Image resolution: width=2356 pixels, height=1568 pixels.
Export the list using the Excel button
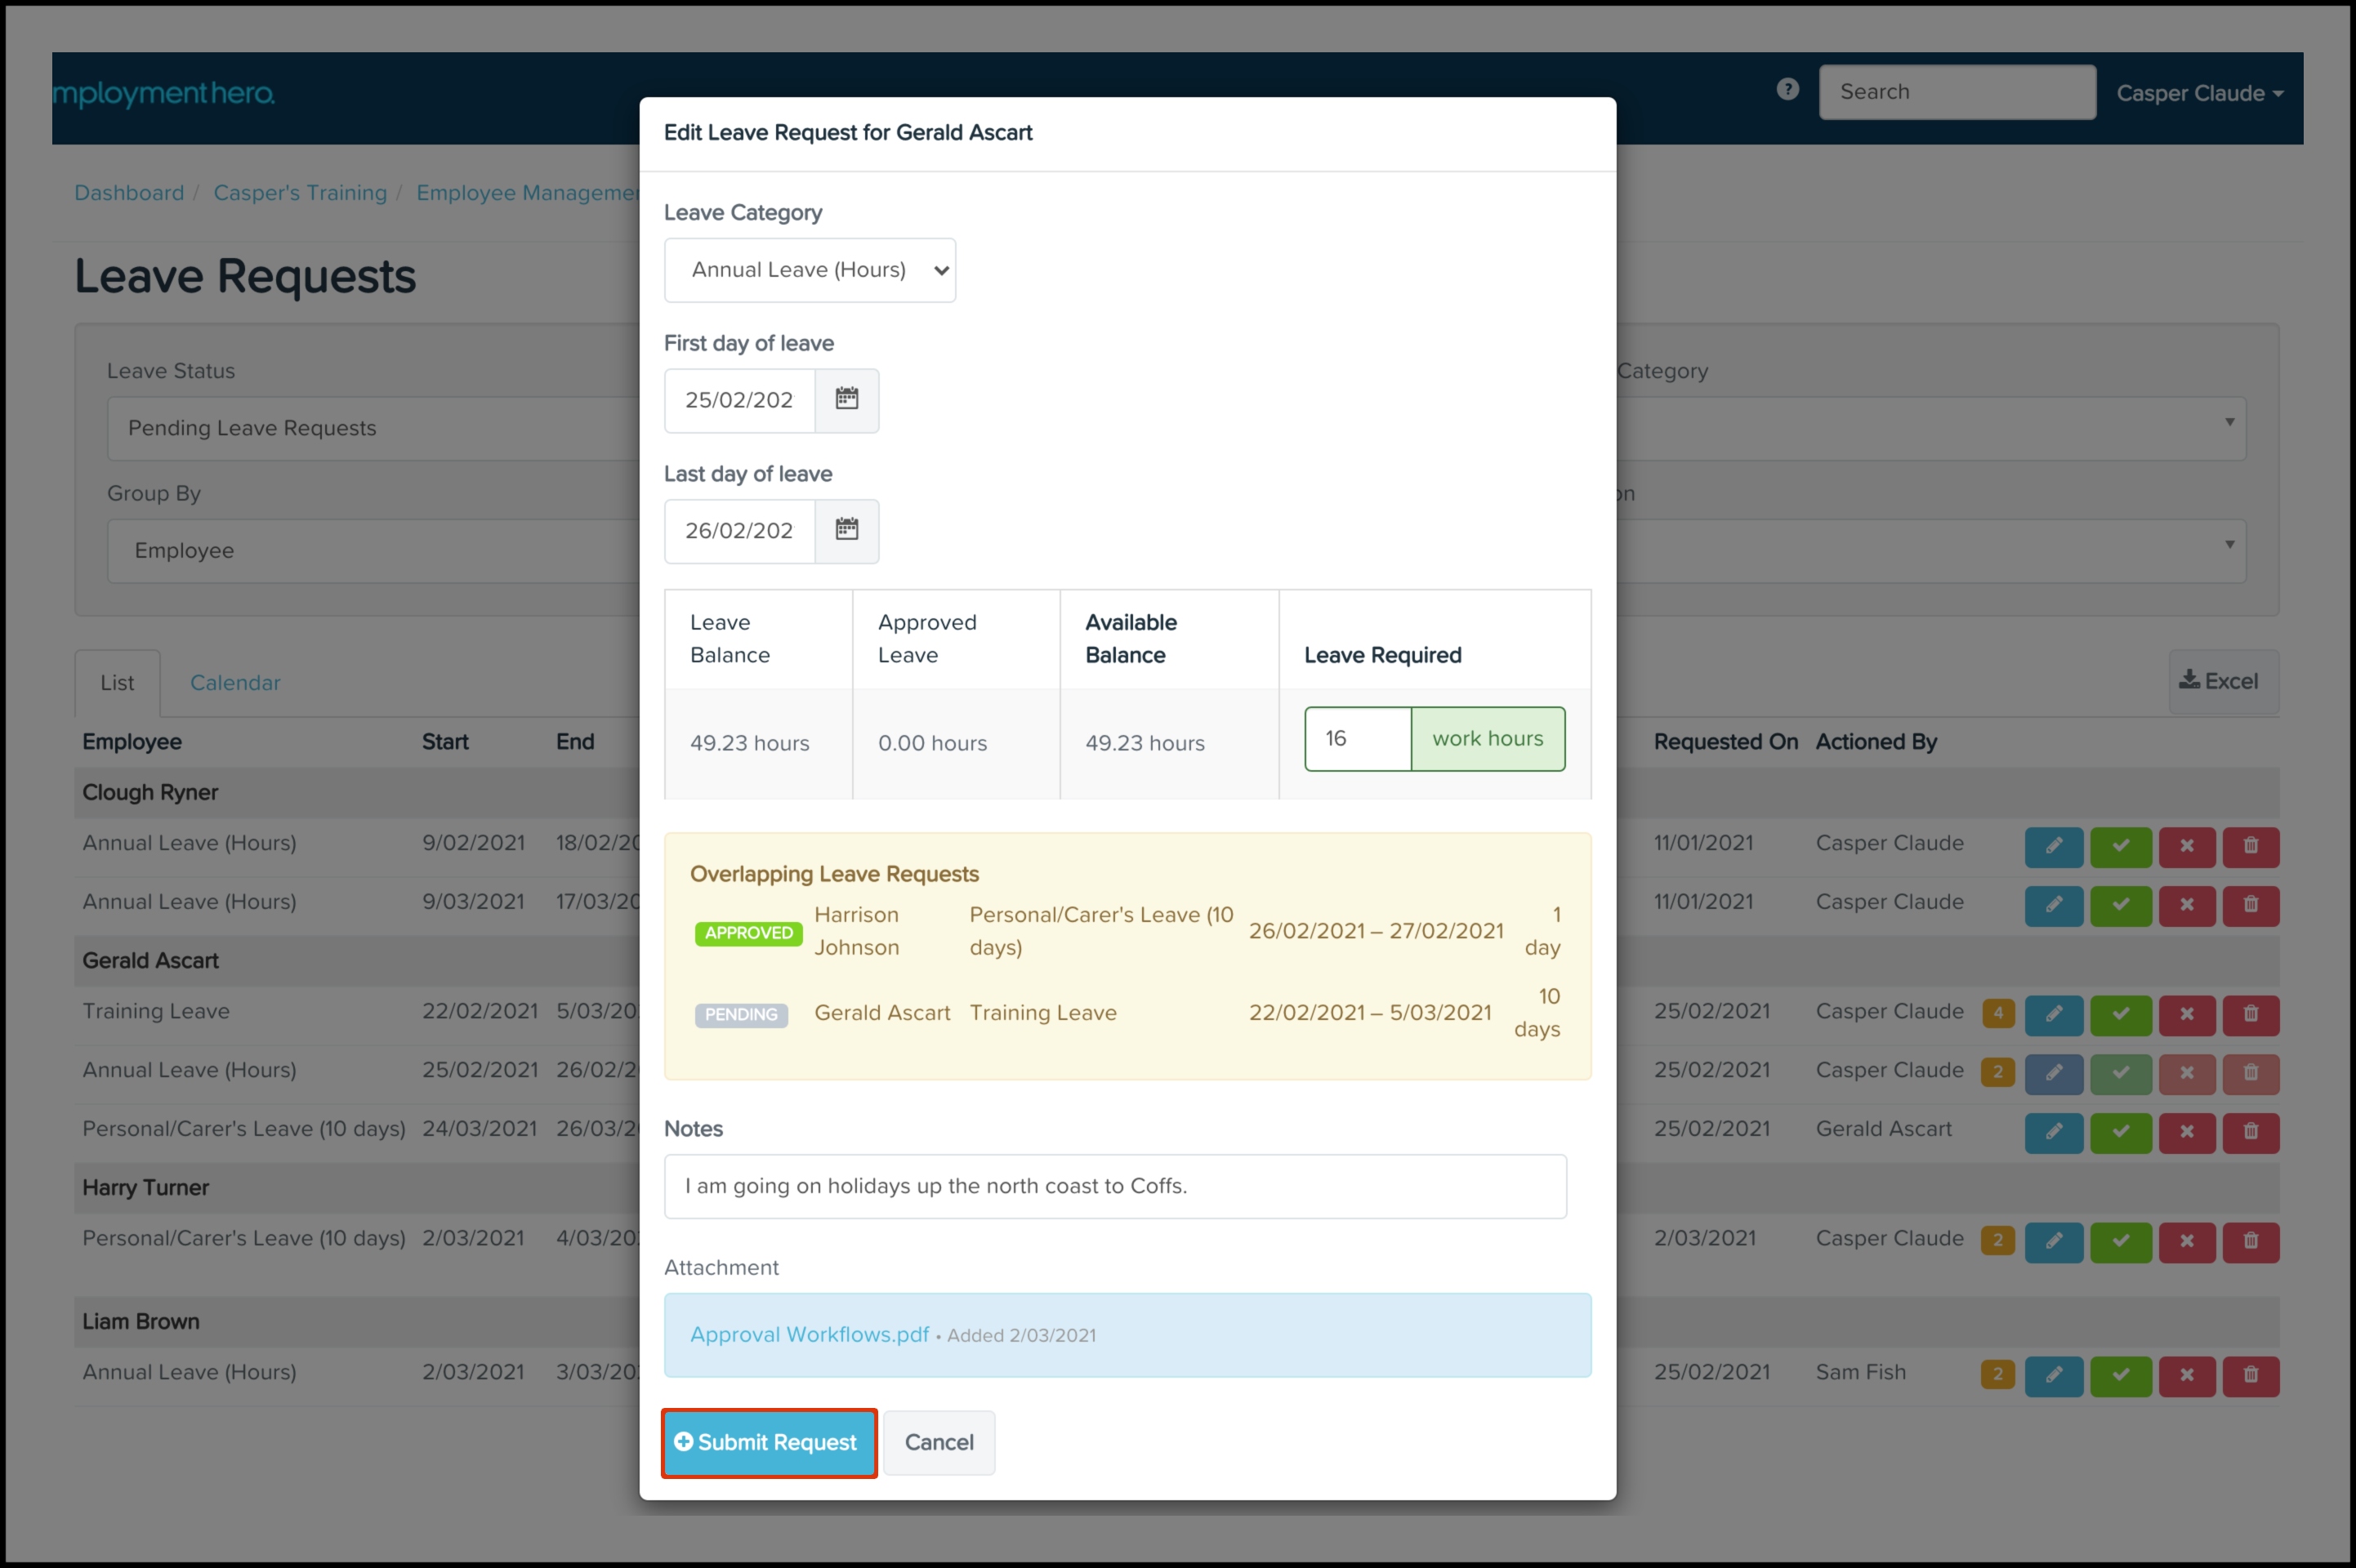click(x=2222, y=681)
